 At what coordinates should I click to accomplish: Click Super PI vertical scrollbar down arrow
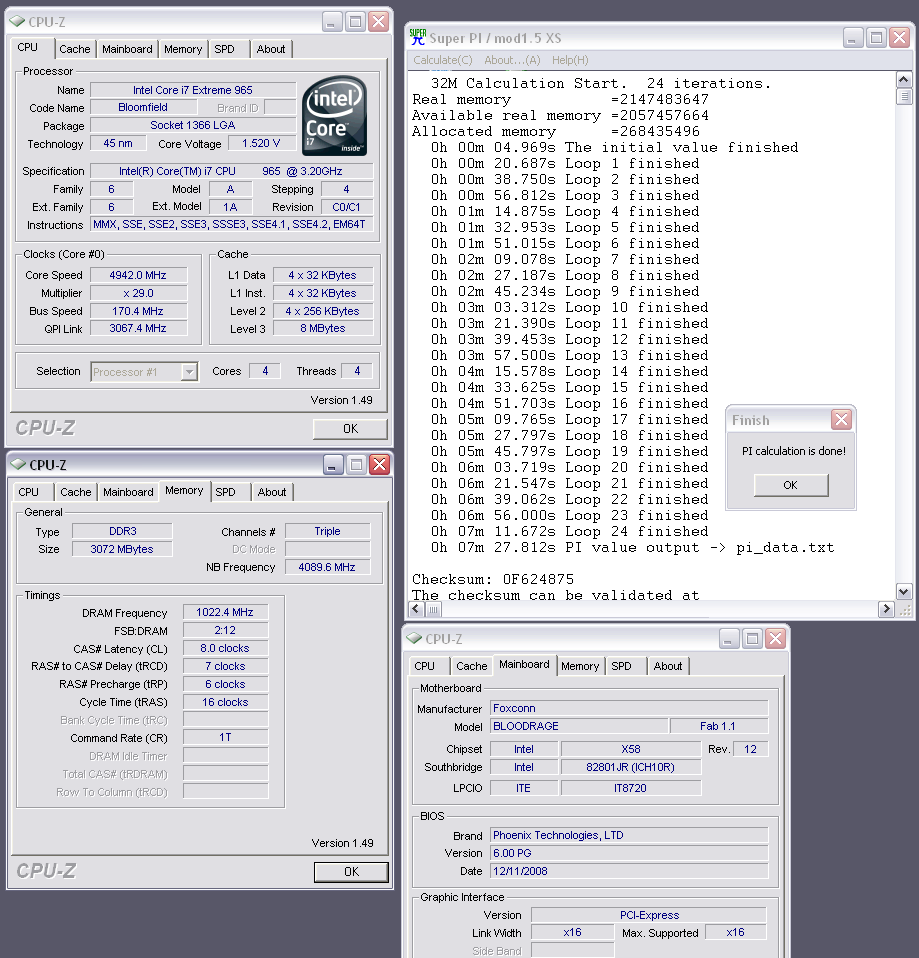[904, 591]
